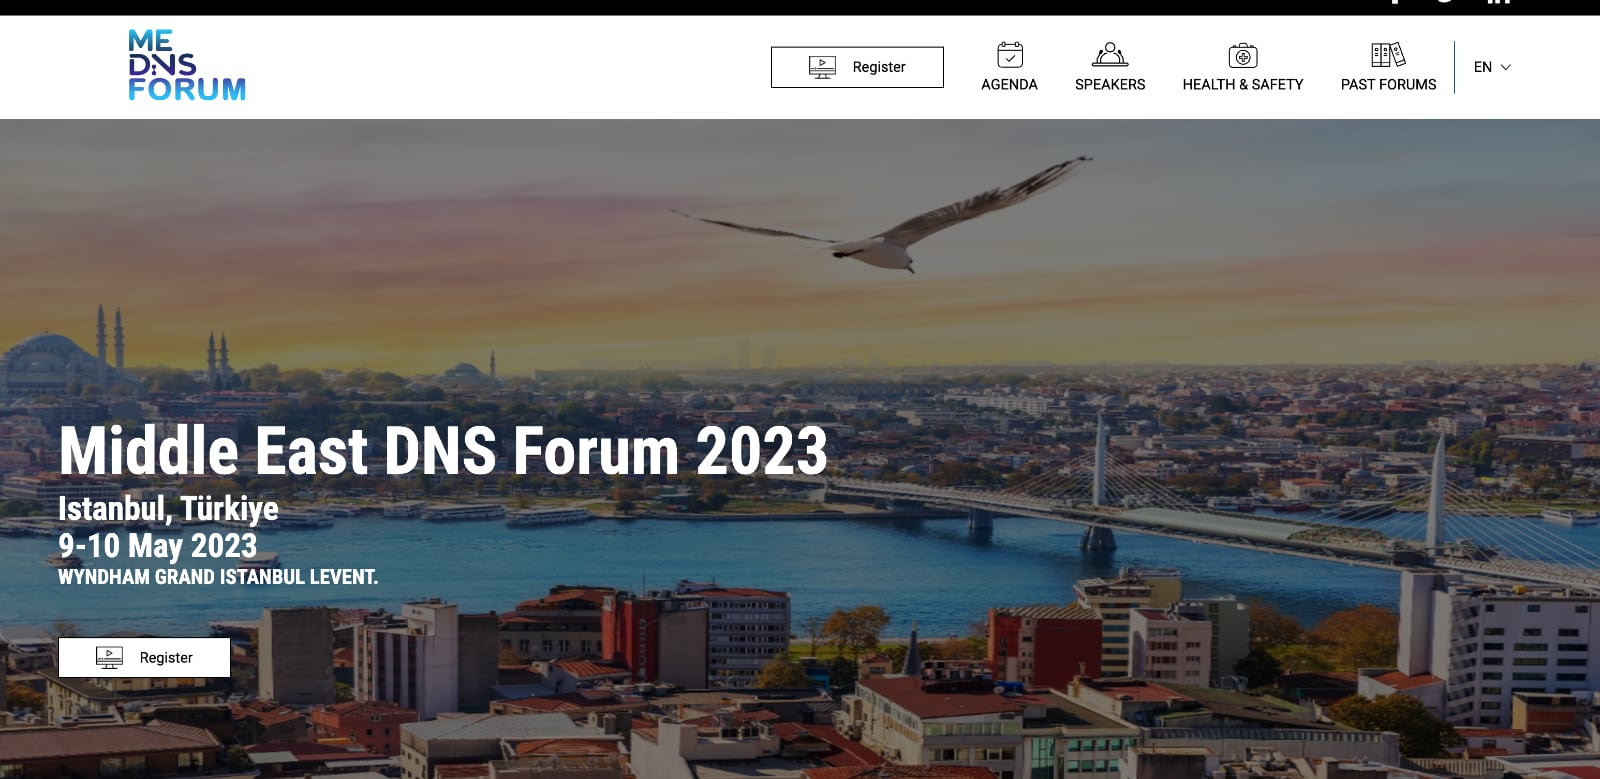Click the 9-10 May 2023 date text
1600x779 pixels.
coord(158,546)
